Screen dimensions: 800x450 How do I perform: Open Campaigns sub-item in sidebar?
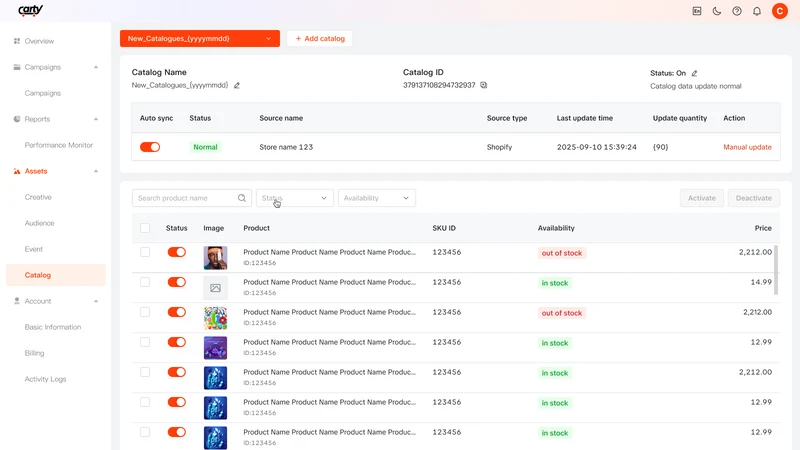(43, 93)
